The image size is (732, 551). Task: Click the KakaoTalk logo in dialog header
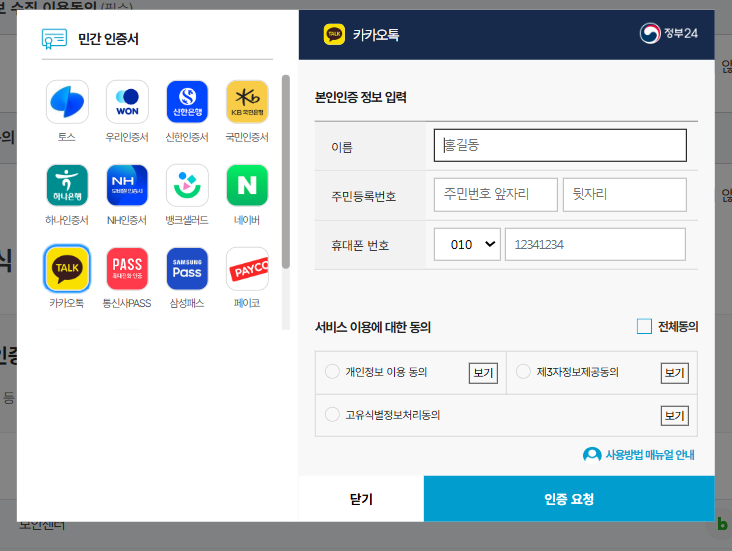(334, 34)
